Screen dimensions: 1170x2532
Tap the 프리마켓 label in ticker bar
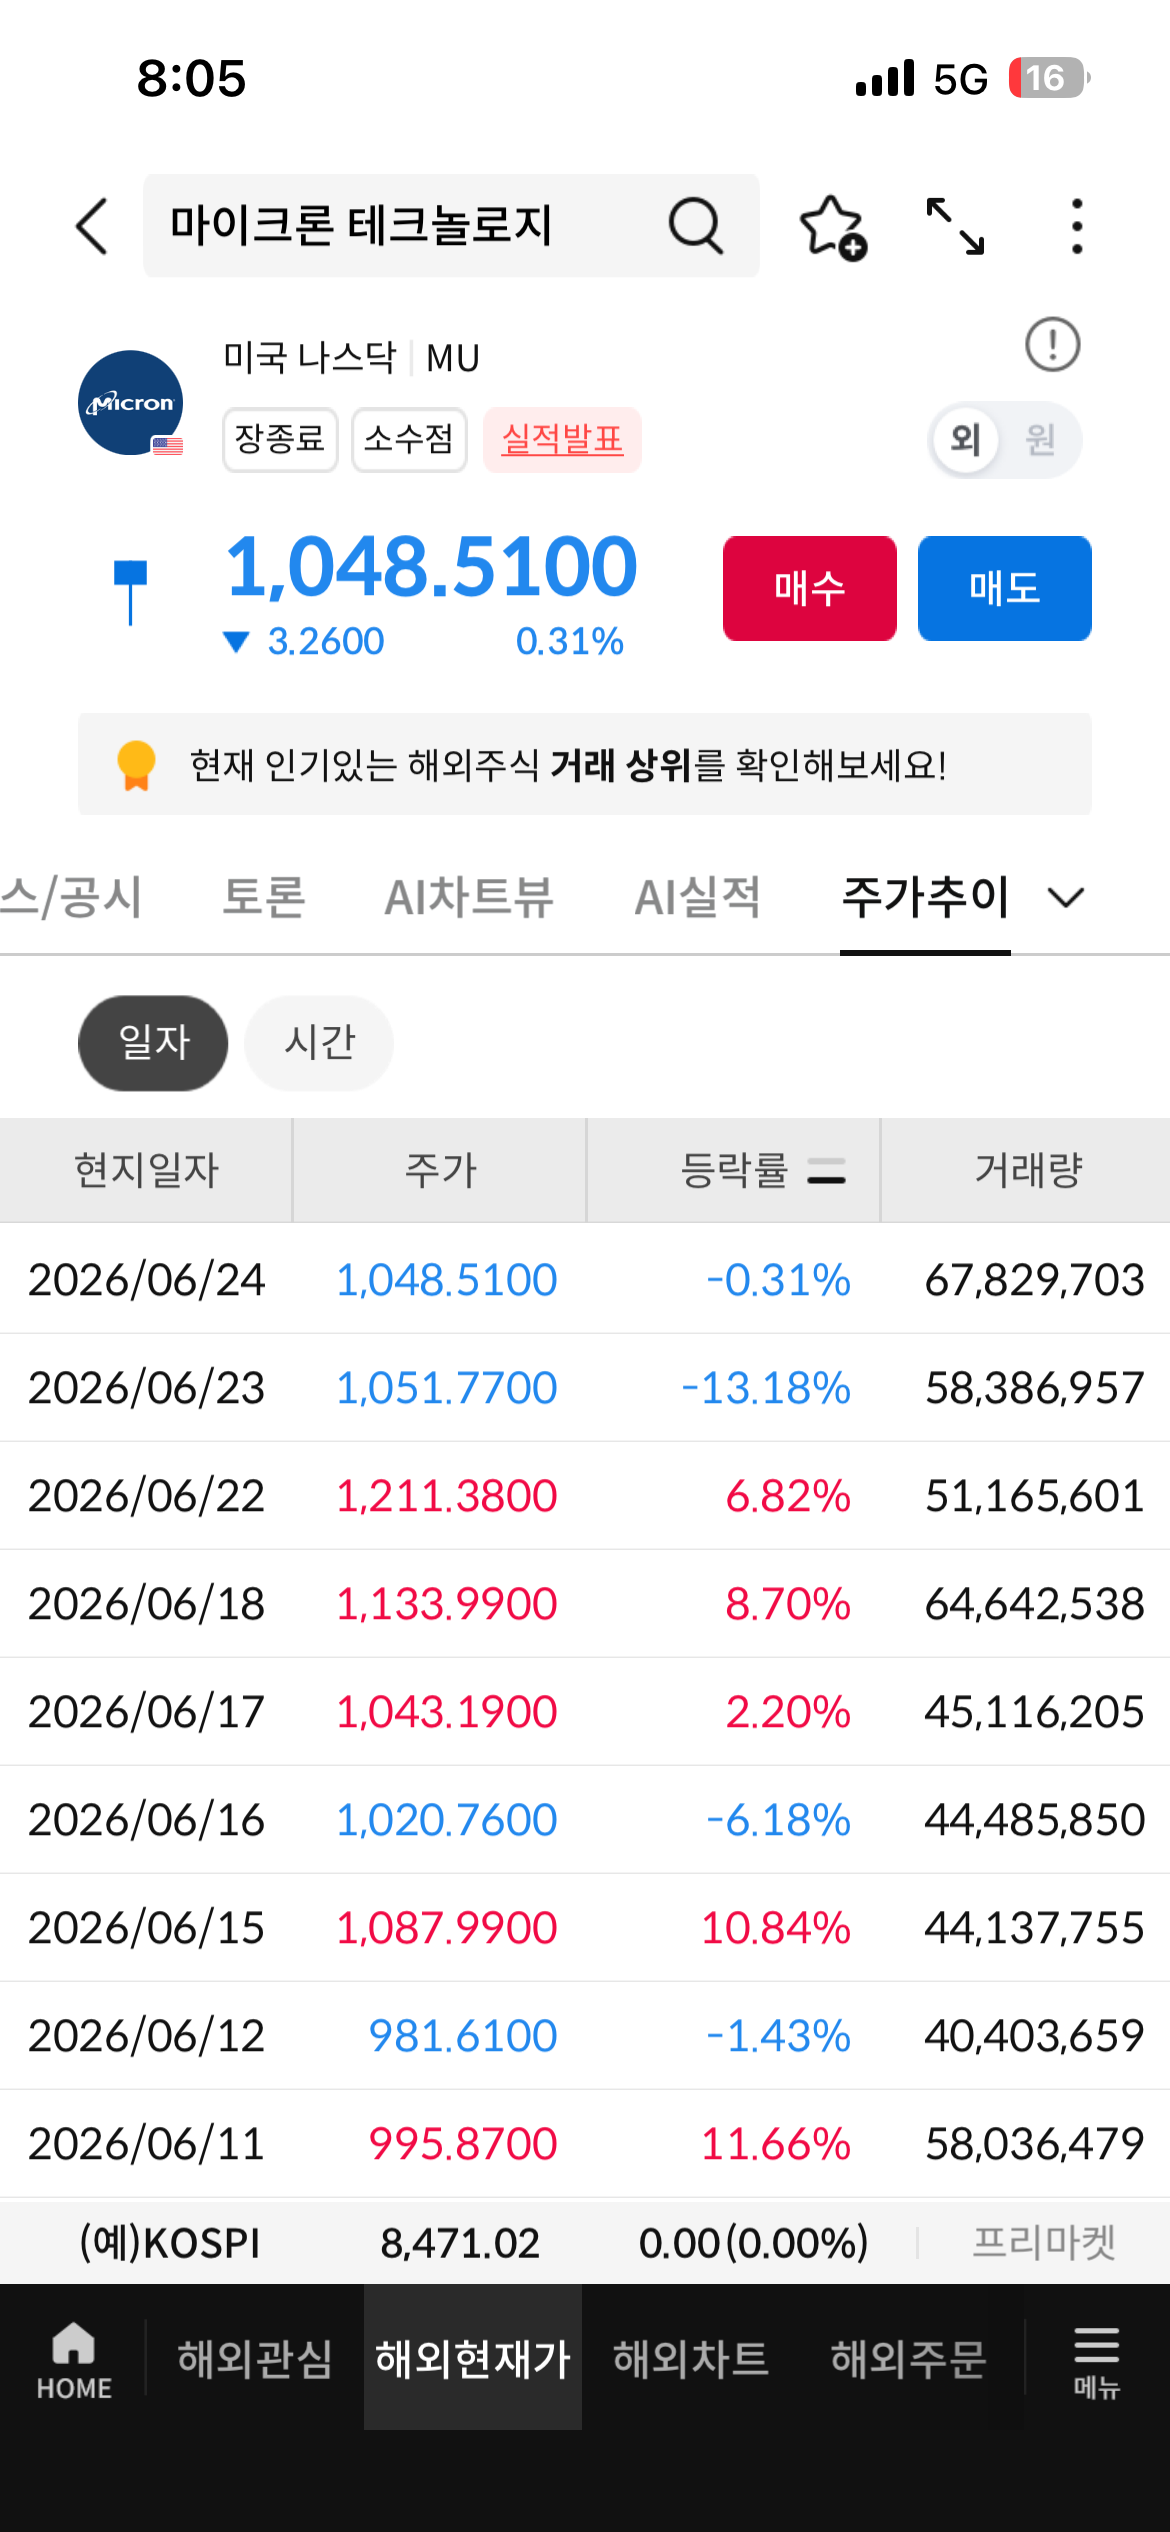pyautogui.click(x=1044, y=2243)
